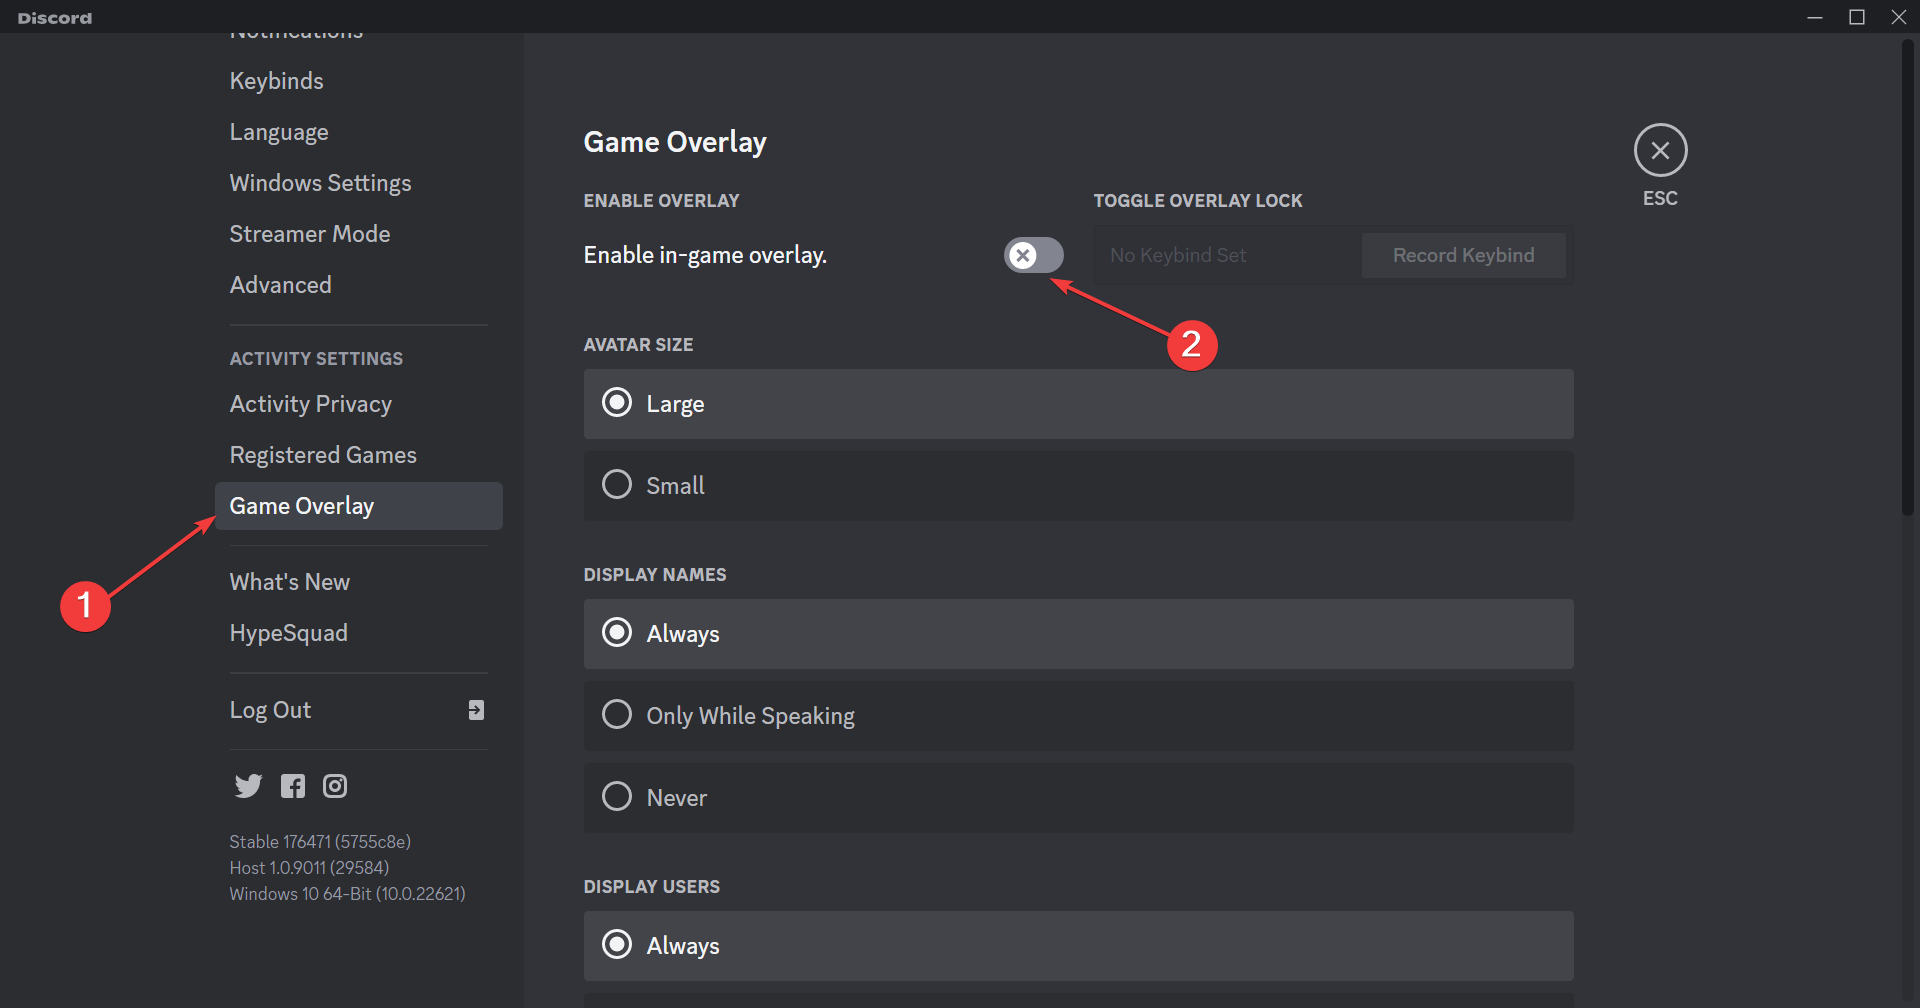This screenshot has height=1008, width=1920.
Task: Click the Windows 10 64-Bit build line
Action: (347, 894)
